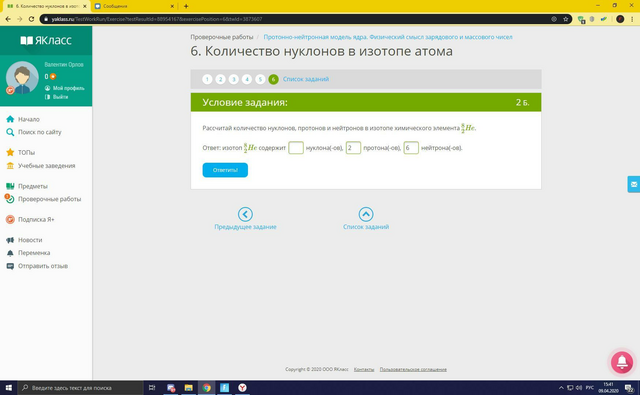Click the empty nucleons input field

(x=296, y=148)
